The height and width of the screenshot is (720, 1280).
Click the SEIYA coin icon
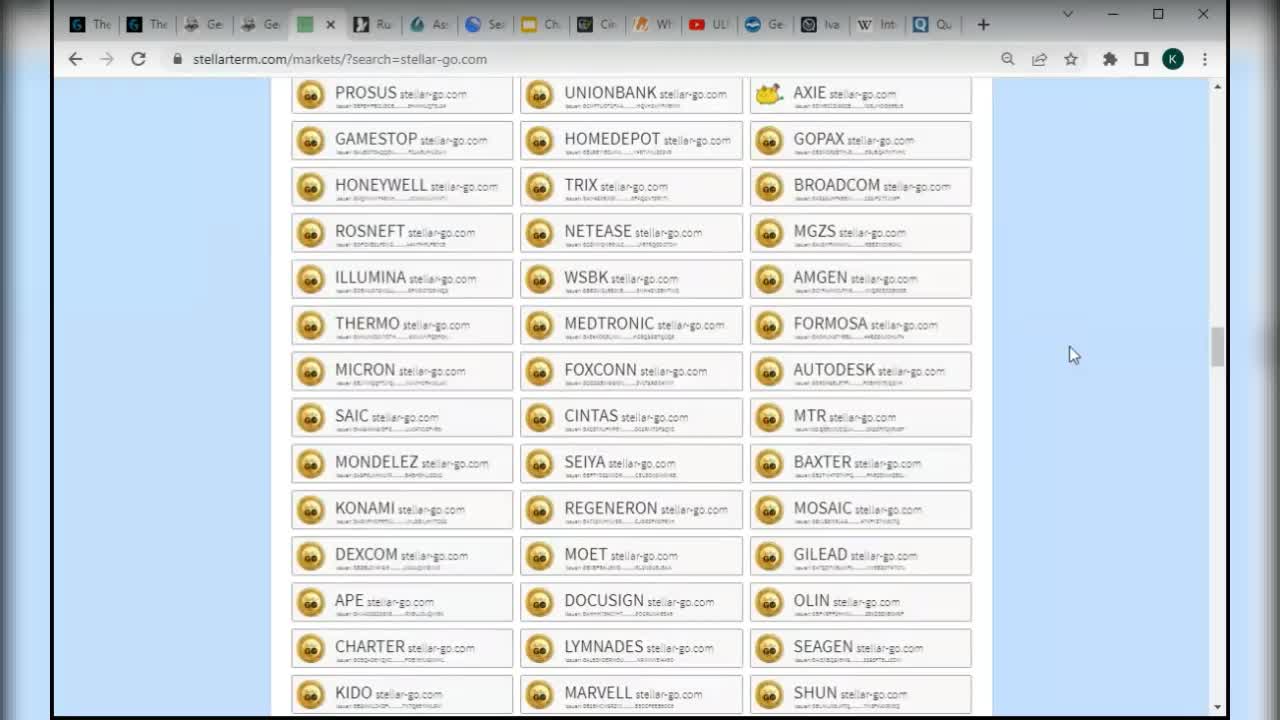point(539,463)
